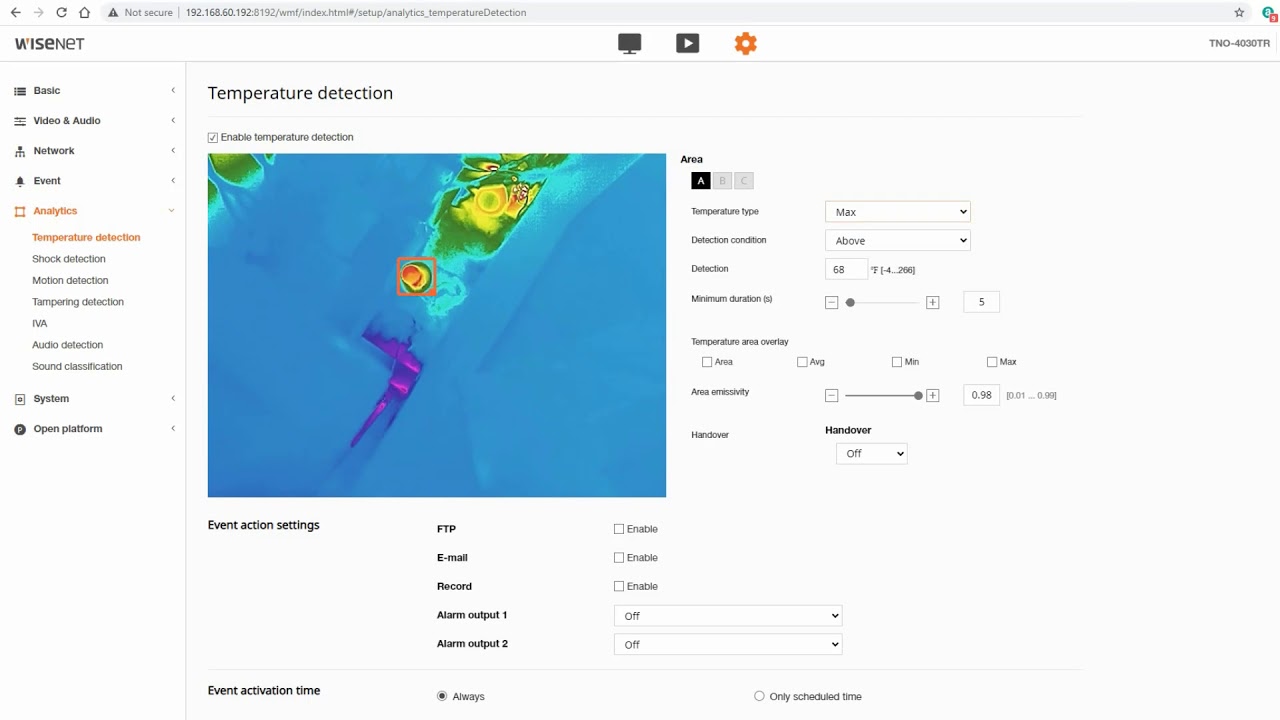1280x720 pixels.
Task: Open the playback icon in top bar
Action: [687, 44]
